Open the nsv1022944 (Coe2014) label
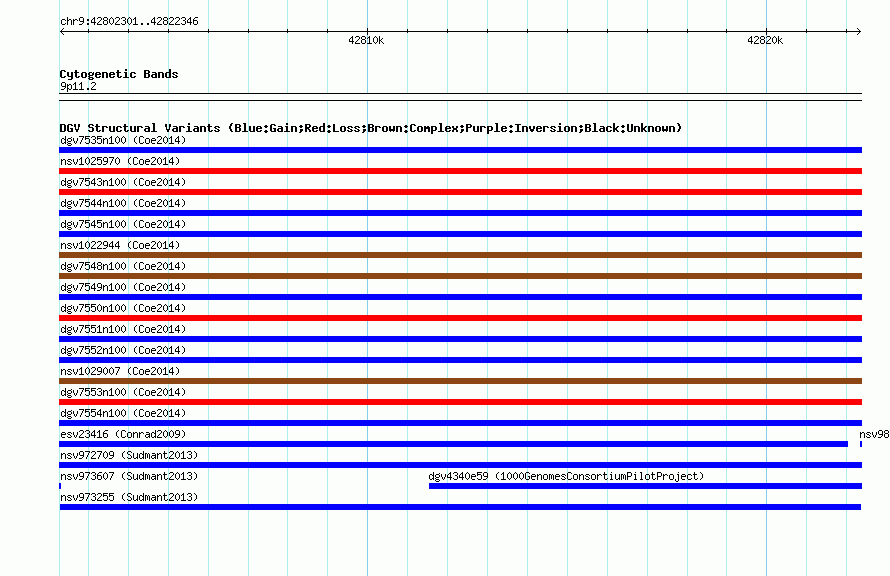Screen dimensions: 890x576 pos(120,245)
